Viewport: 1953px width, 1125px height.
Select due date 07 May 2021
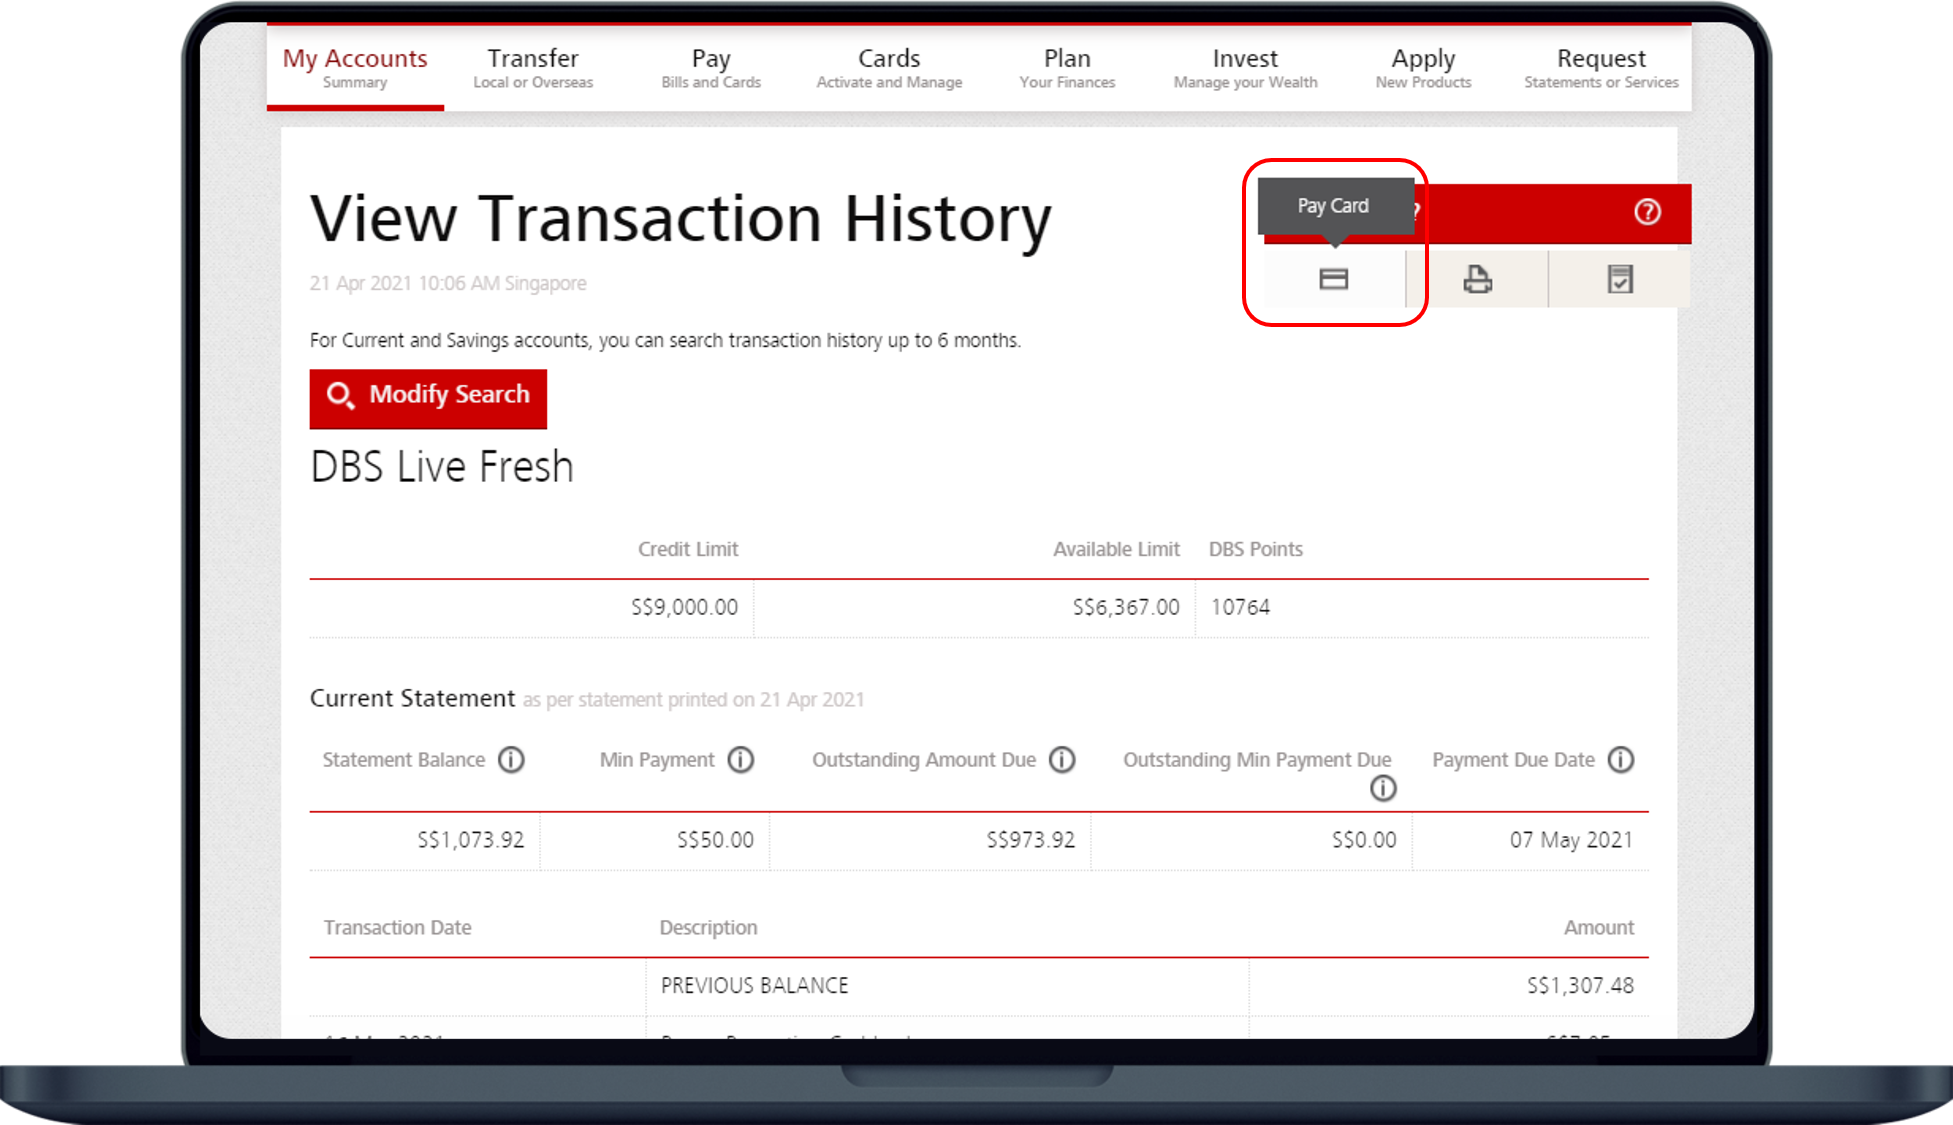(1571, 840)
